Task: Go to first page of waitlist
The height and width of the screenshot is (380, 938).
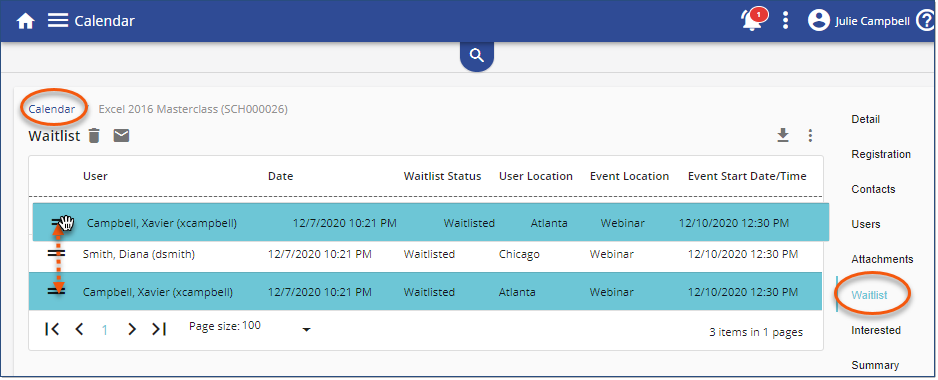Action: point(52,329)
